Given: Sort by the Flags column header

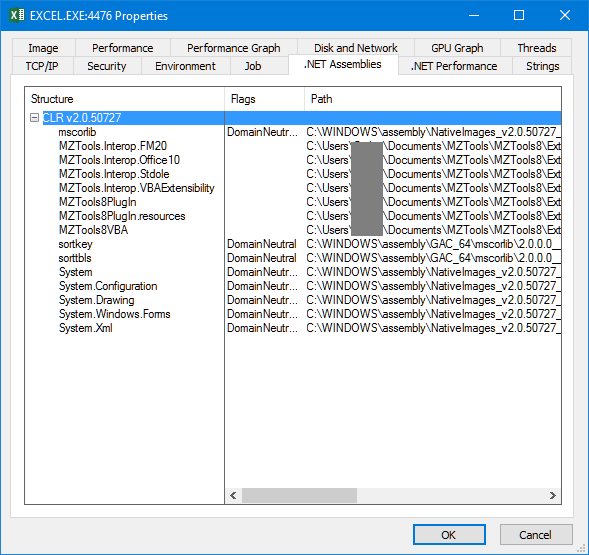Looking at the screenshot, I should 264,99.
